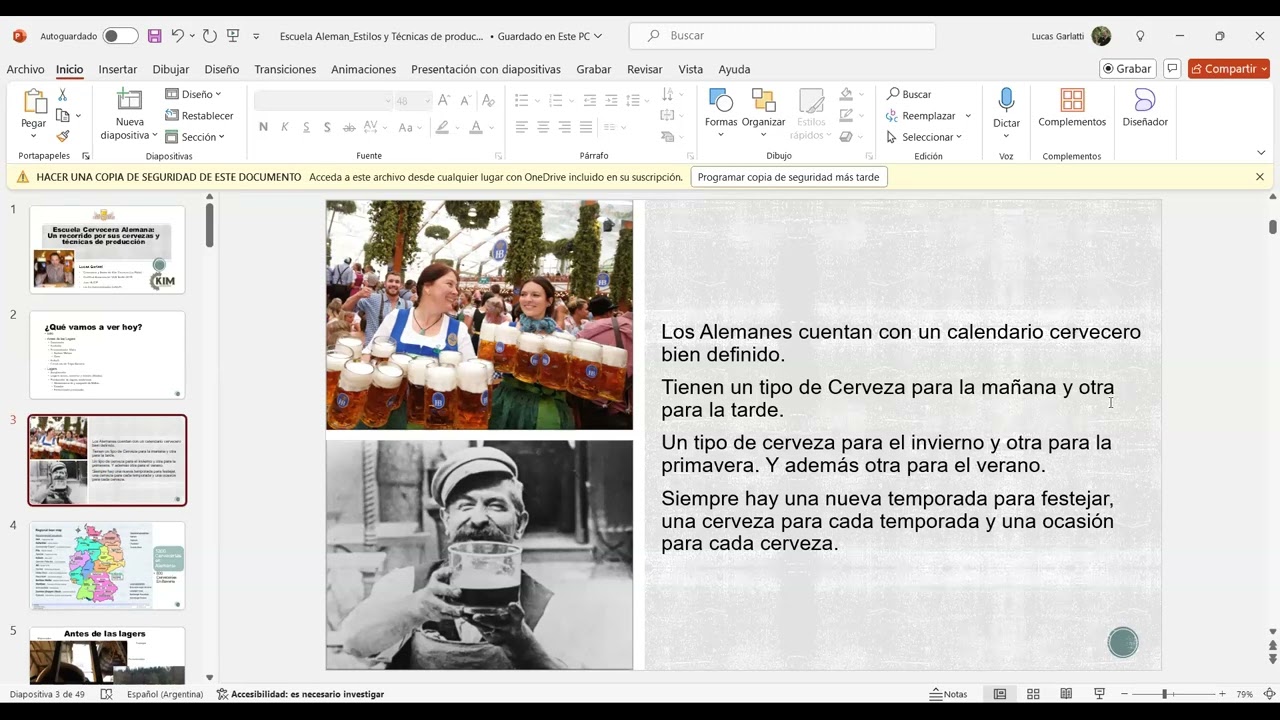Click Nueva diapositiva icon

(x=129, y=100)
